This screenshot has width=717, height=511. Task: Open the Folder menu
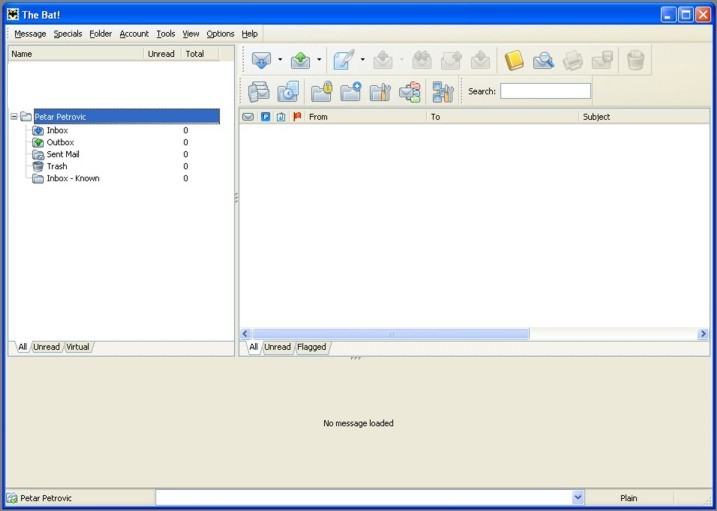click(x=101, y=34)
